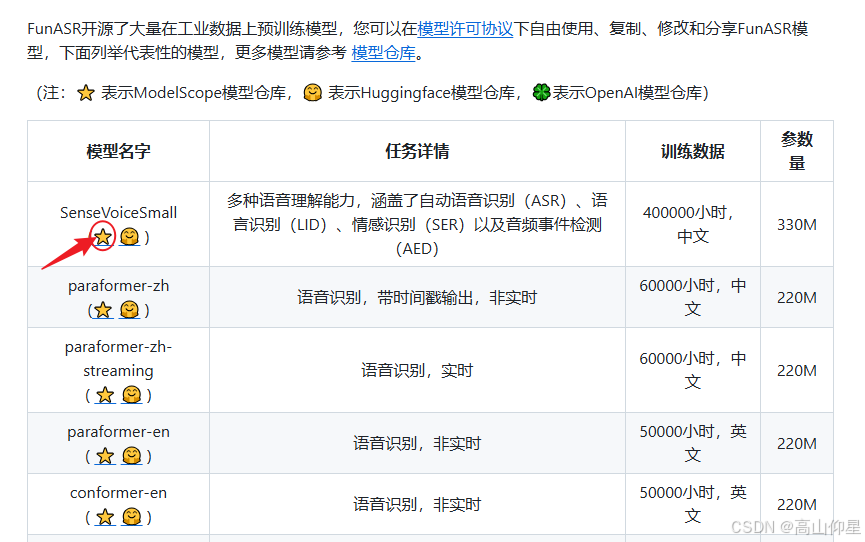Open Huggingface emoji link for SenseVoiceSmall

(x=130, y=237)
